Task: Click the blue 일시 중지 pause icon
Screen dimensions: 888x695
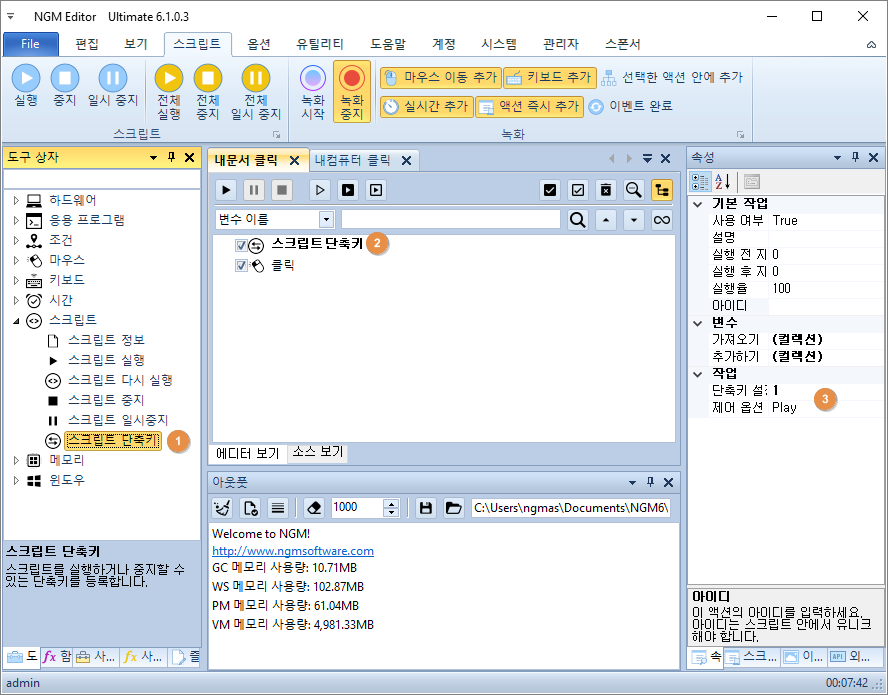Action: pyautogui.click(x=113, y=78)
